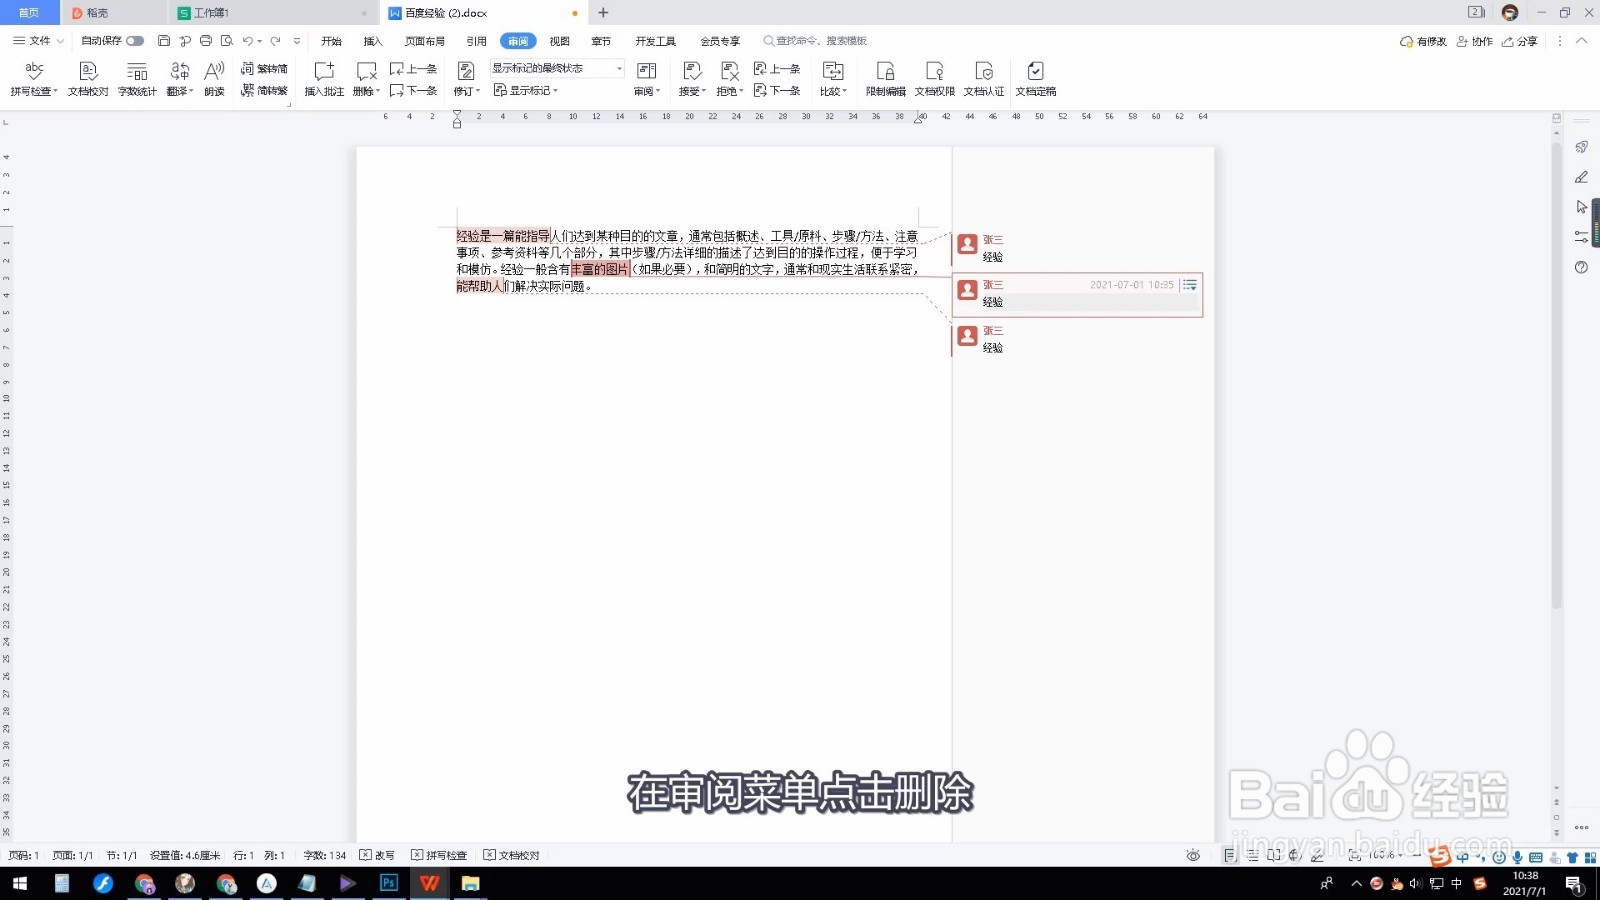This screenshot has width=1600, height=900.
Task: Select the 工作簿1 document tab
Action: 213,13
